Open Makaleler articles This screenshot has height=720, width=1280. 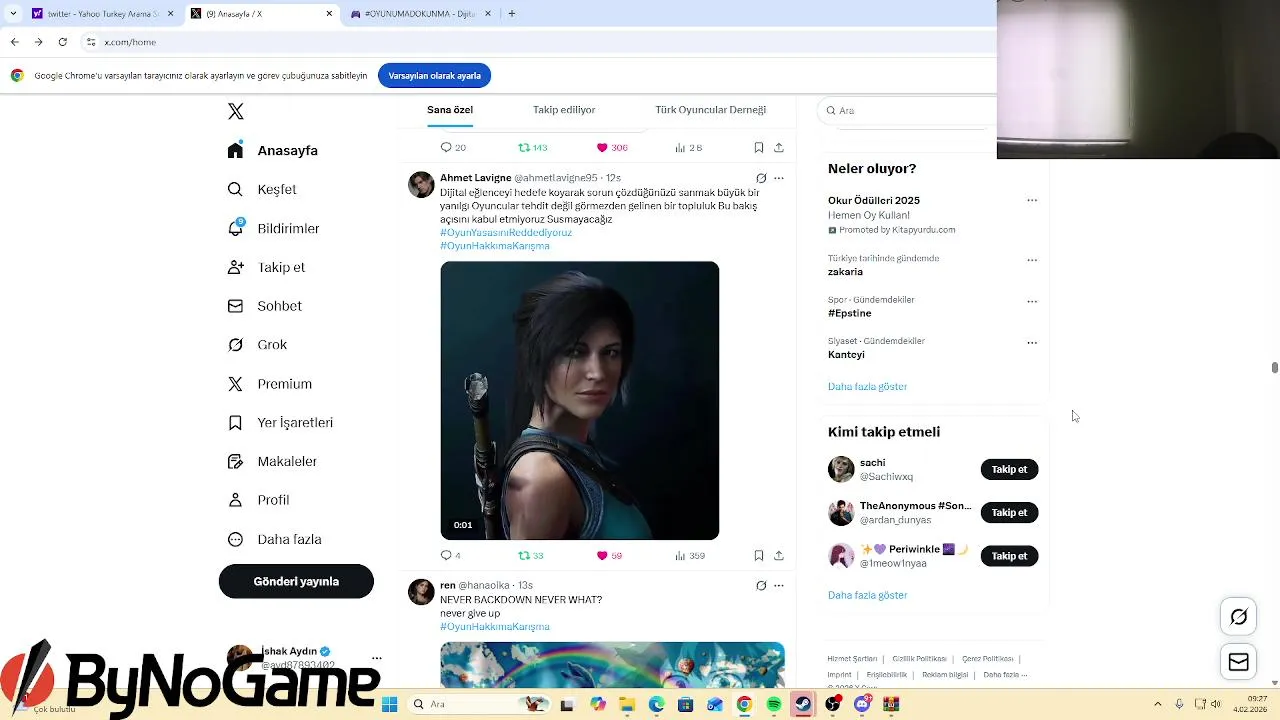pos(272,462)
